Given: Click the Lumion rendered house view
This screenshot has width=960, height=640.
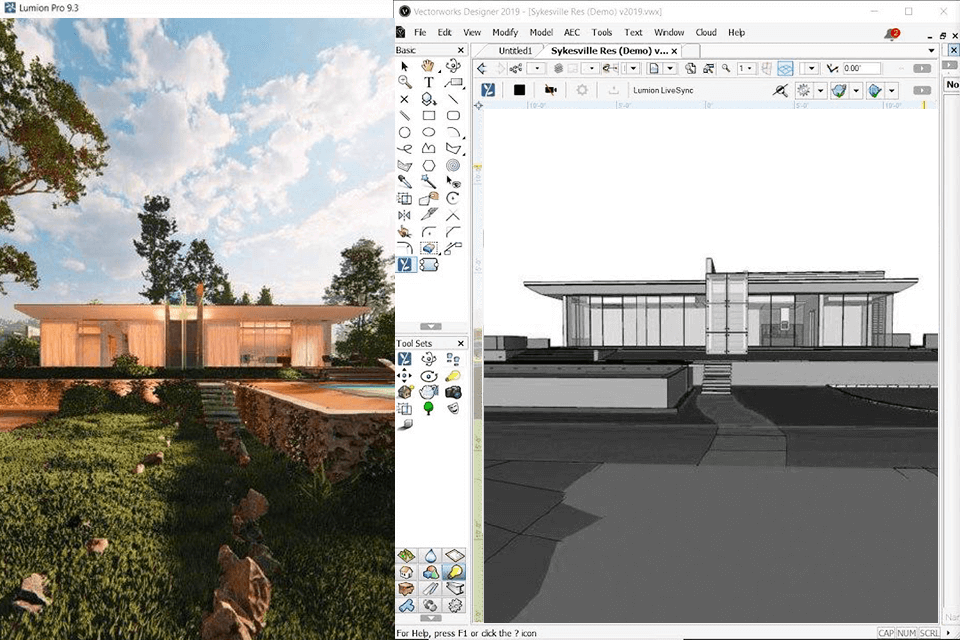Looking at the screenshot, I should [x=197, y=328].
